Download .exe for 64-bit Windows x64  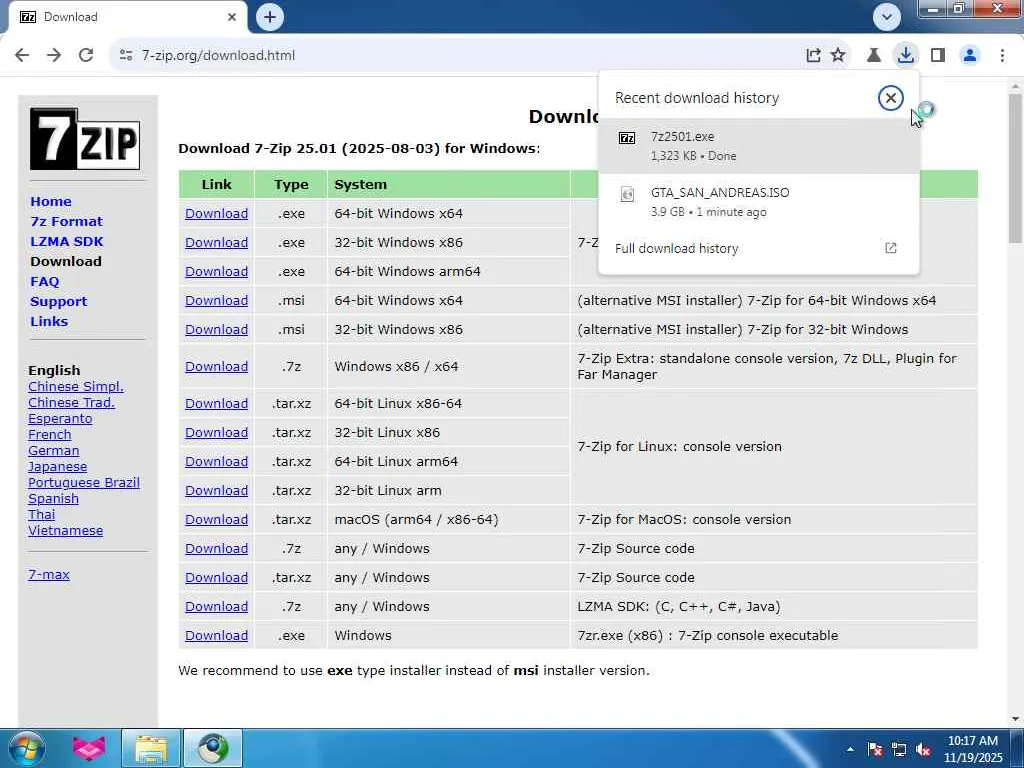pyautogui.click(x=216, y=214)
